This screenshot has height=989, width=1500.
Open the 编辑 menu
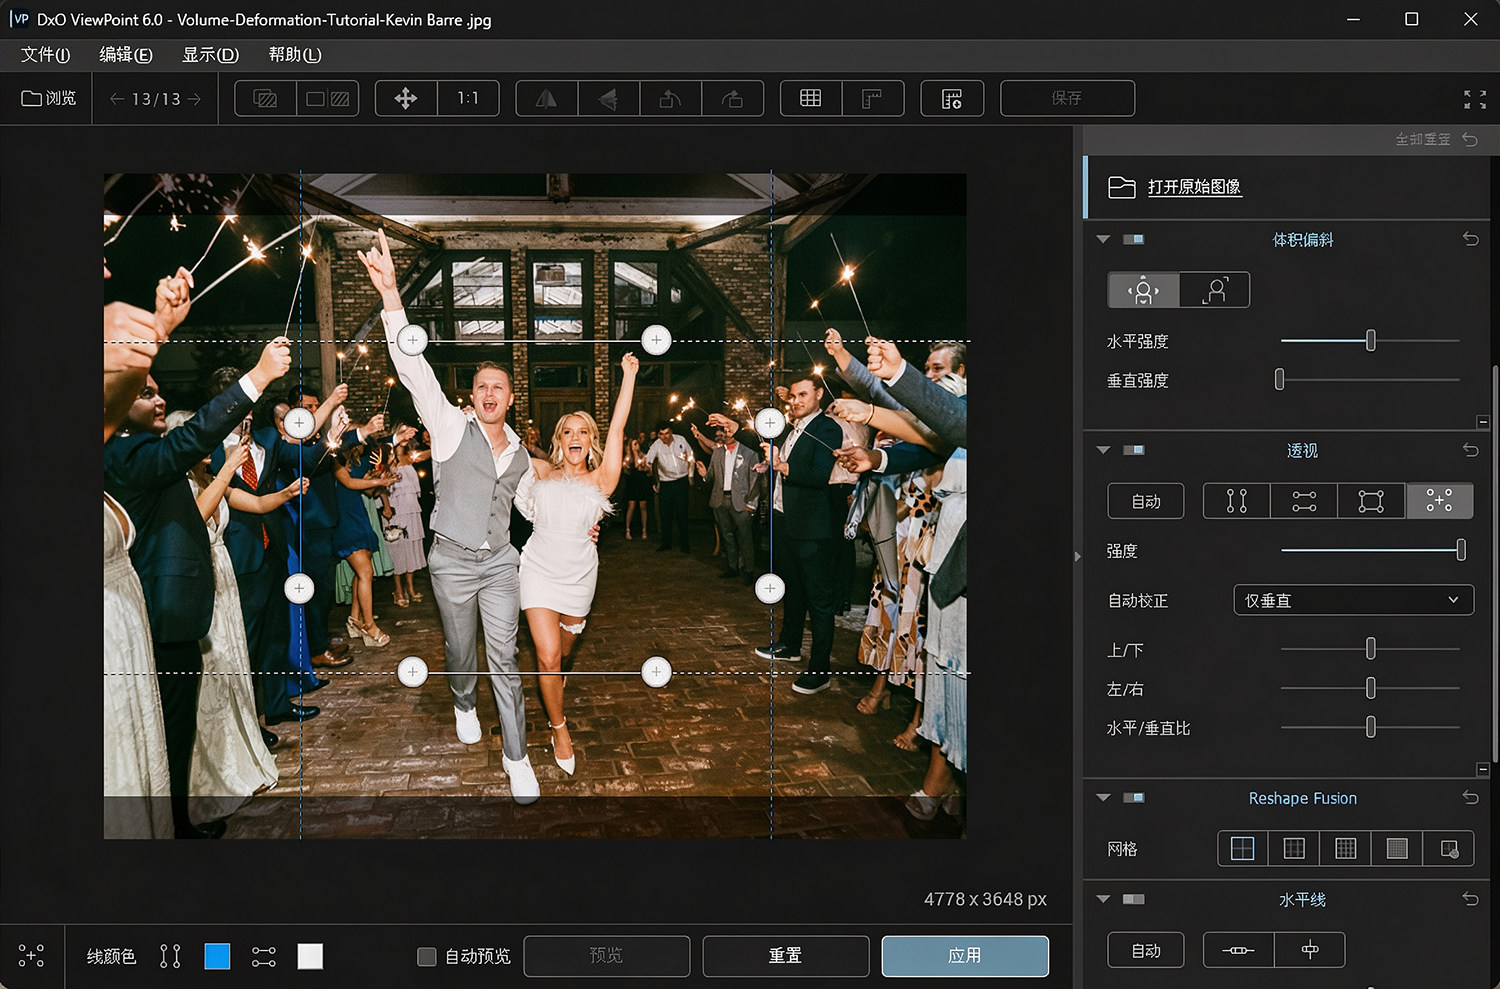pos(126,55)
